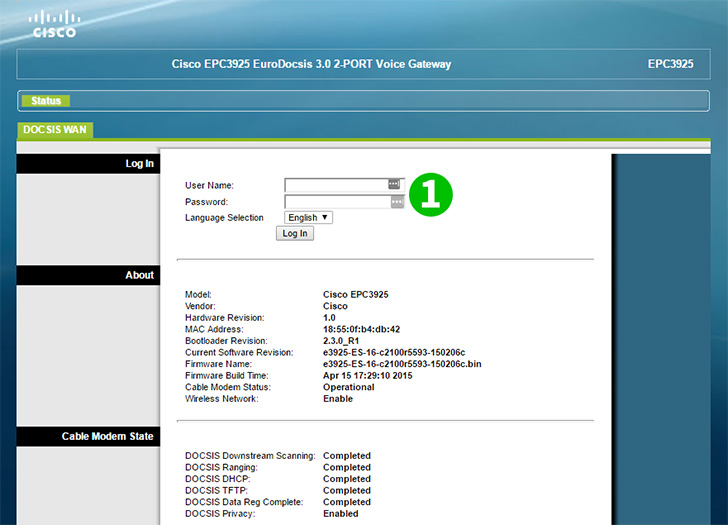Click the DOCSIS Privacy: label
Viewport: 728px width, 525px height.
click(x=220, y=514)
